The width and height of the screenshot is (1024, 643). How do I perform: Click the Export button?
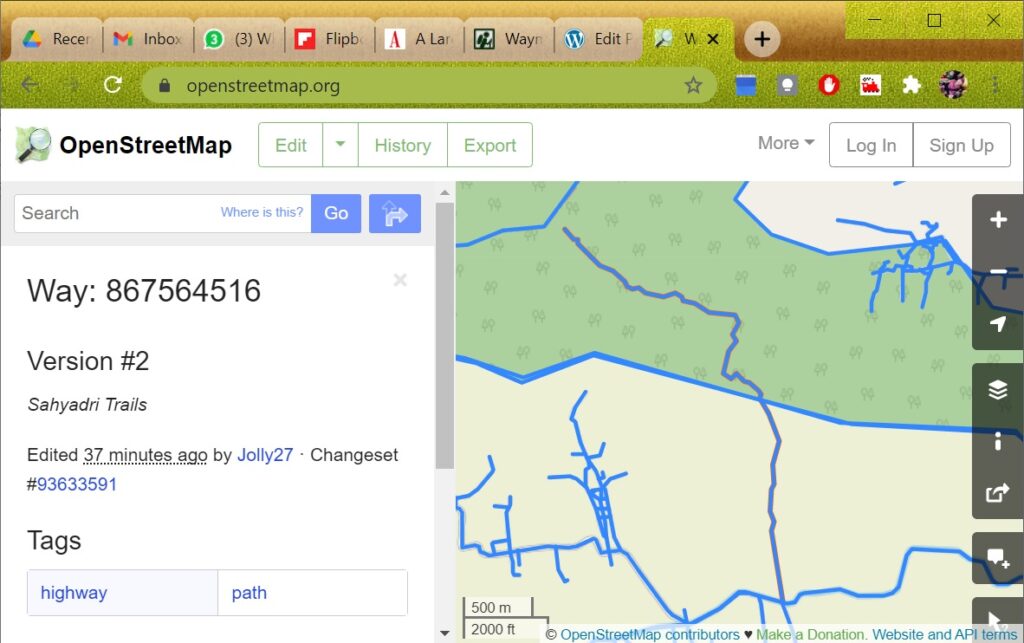[x=490, y=145]
